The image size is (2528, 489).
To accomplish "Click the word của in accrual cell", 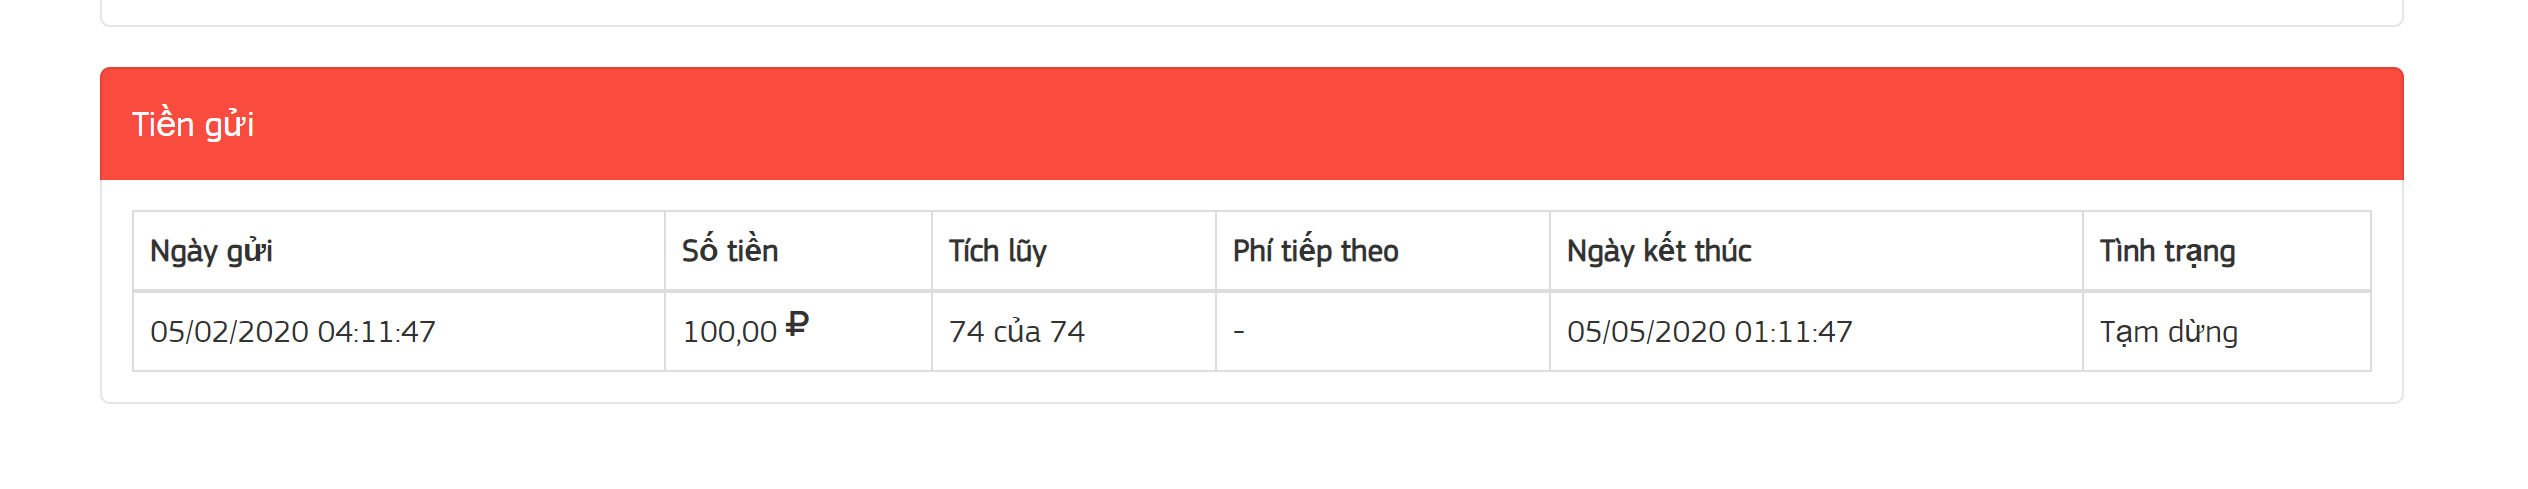I will 1017,332.
